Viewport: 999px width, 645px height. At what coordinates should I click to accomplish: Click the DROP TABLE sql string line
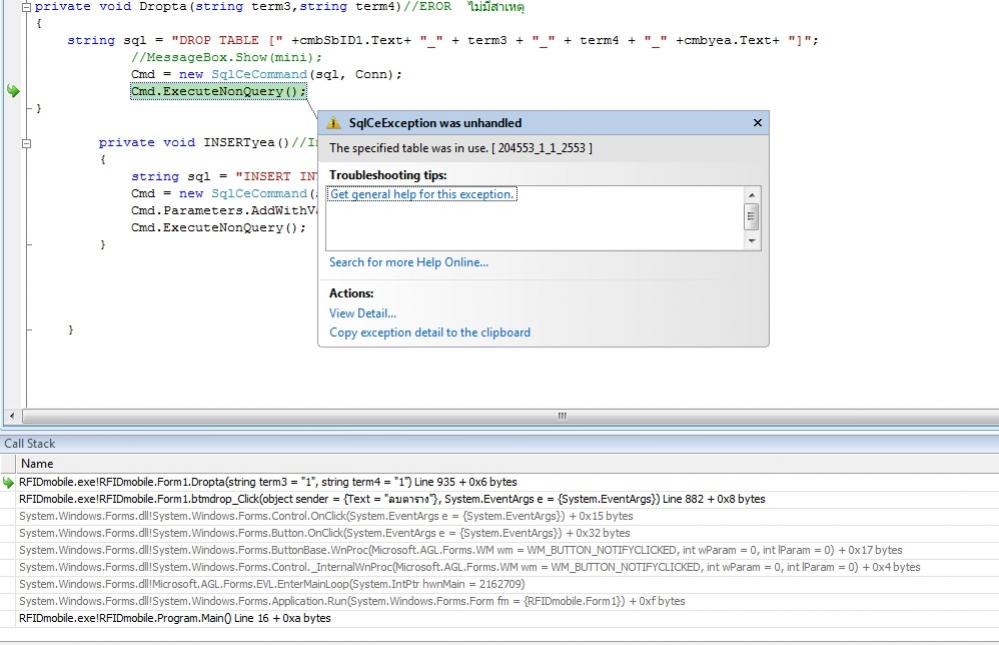[443, 40]
